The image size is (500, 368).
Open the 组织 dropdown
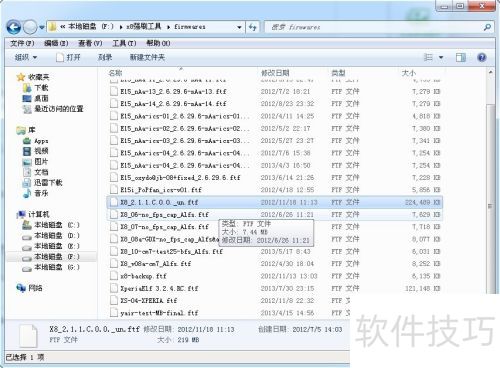pyautogui.click(x=26, y=57)
